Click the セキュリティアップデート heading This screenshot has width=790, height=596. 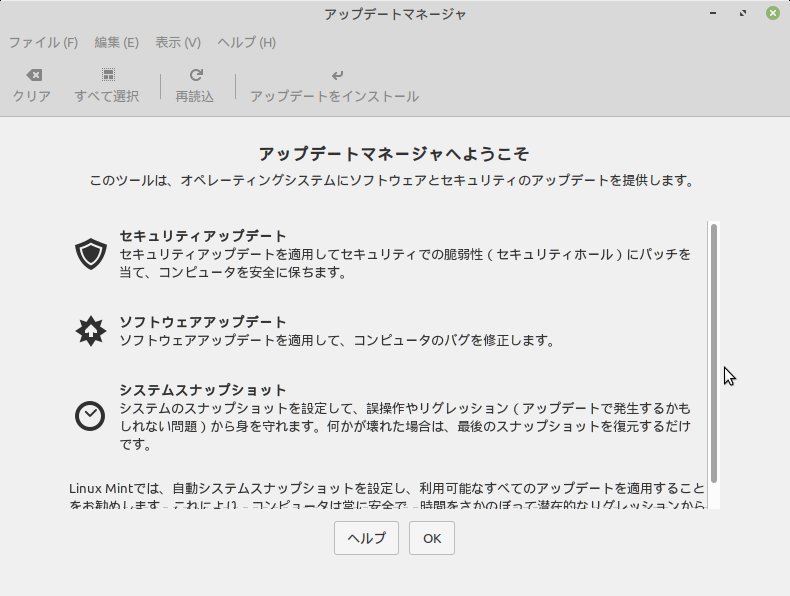point(203,236)
